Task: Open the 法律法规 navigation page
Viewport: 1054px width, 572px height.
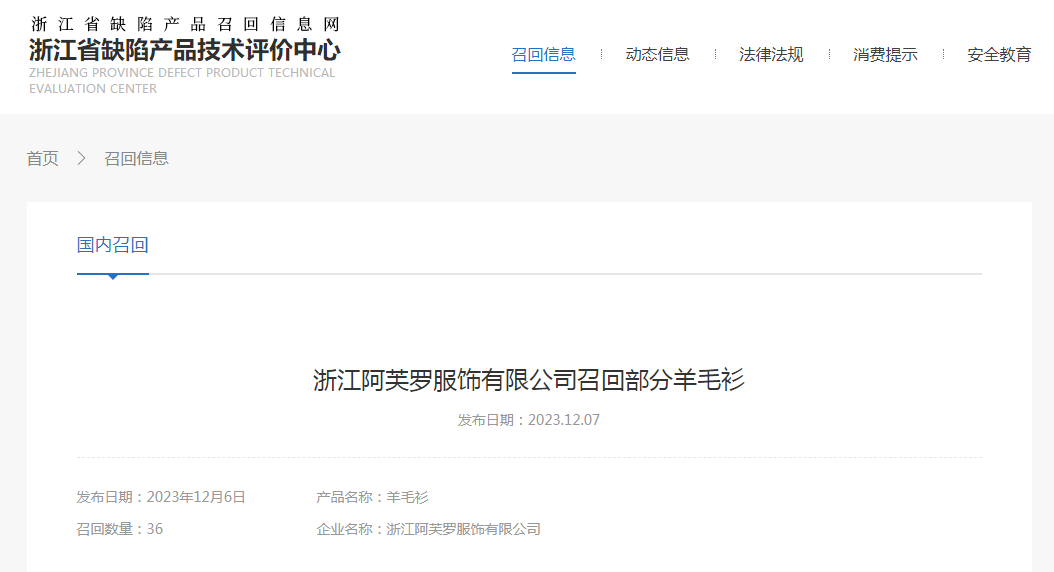Action: click(x=771, y=55)
